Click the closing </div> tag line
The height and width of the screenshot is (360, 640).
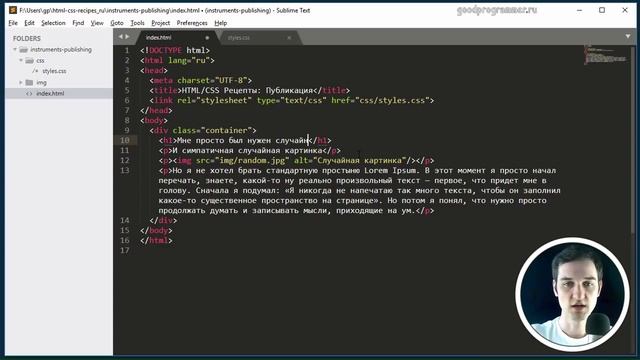pyautogui.click(x=163, y=220)
